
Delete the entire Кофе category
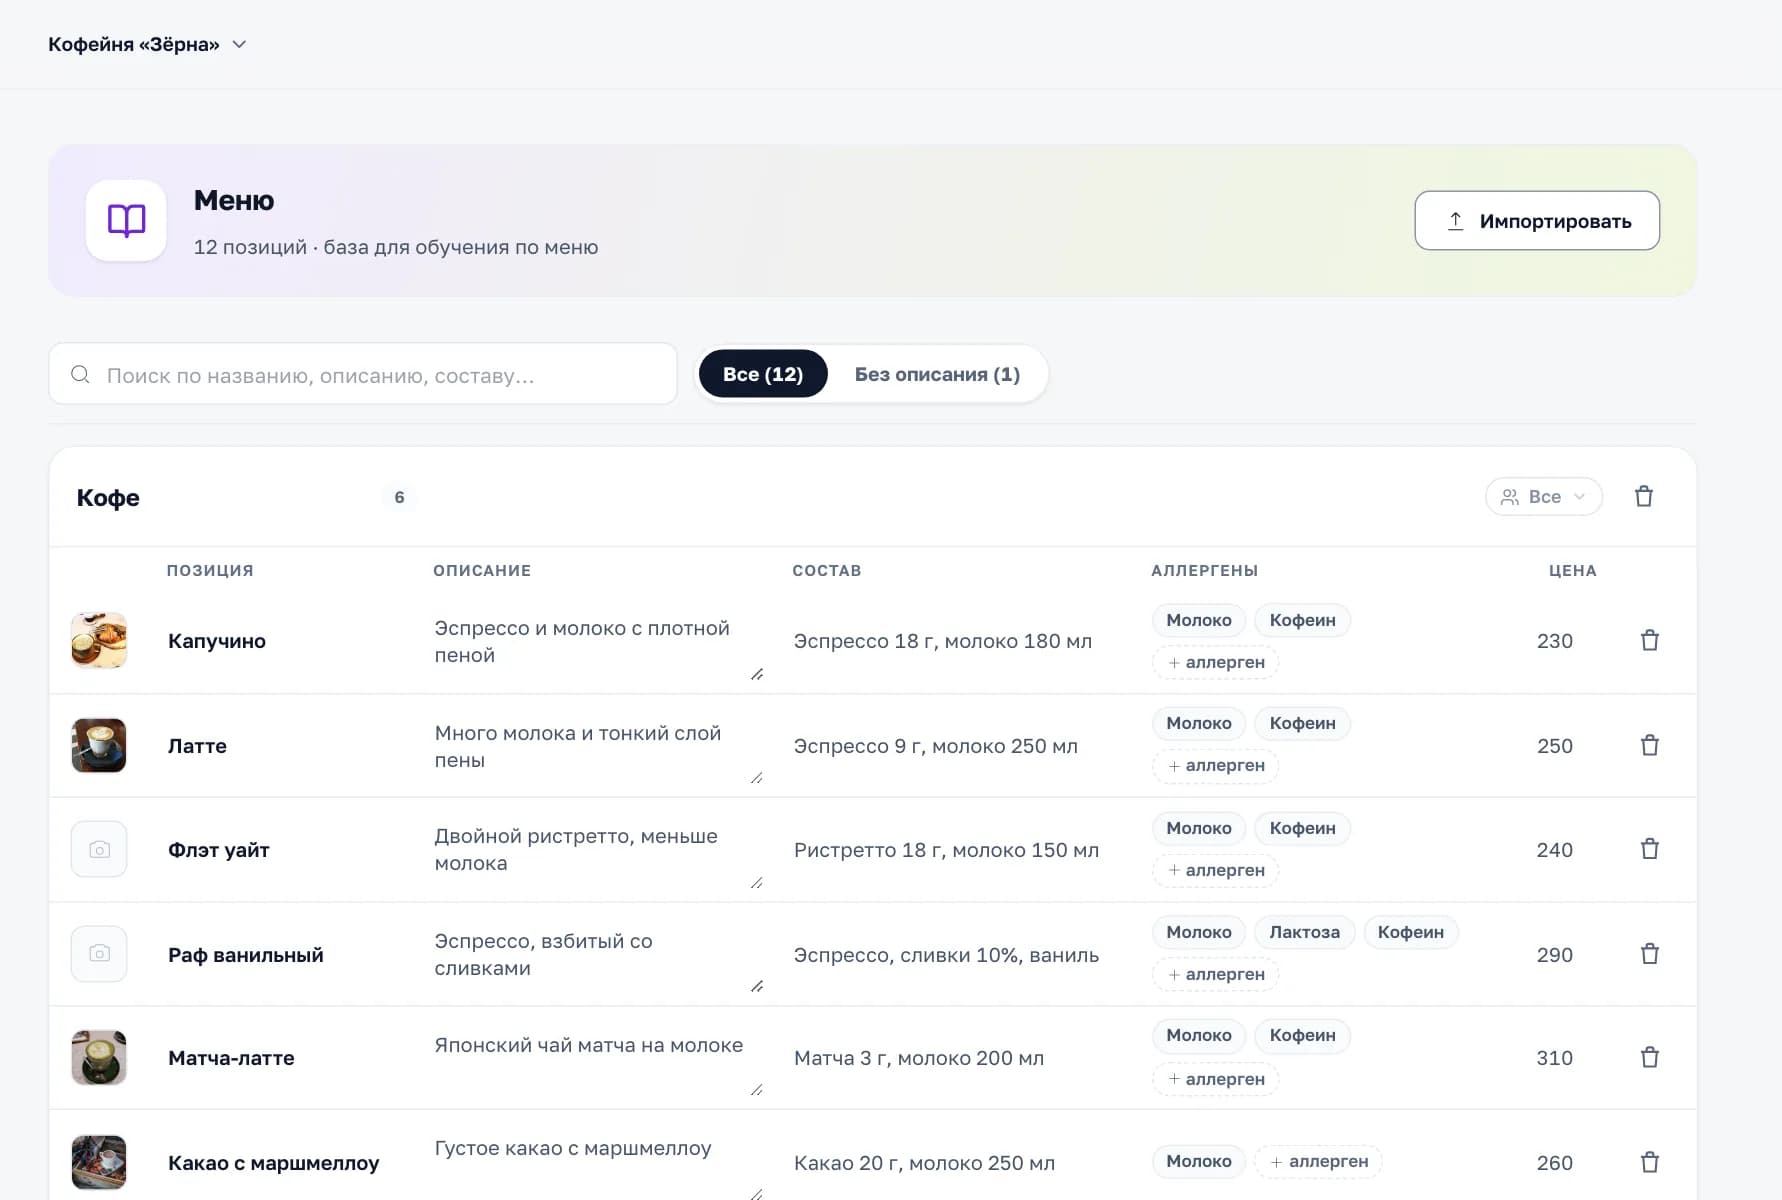tap(1644, 497)
